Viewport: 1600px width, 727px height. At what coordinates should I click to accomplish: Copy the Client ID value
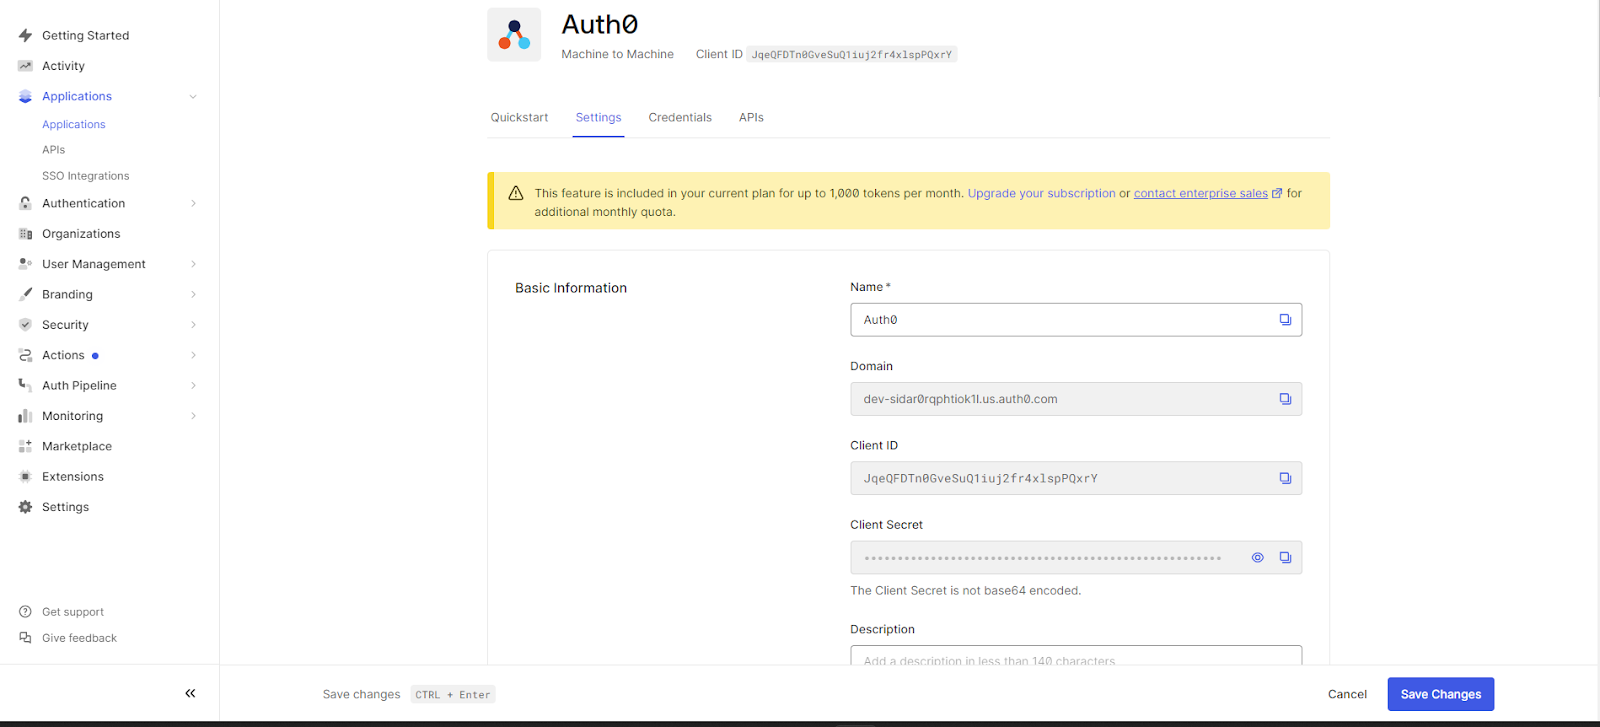[x=1285, y=478]
